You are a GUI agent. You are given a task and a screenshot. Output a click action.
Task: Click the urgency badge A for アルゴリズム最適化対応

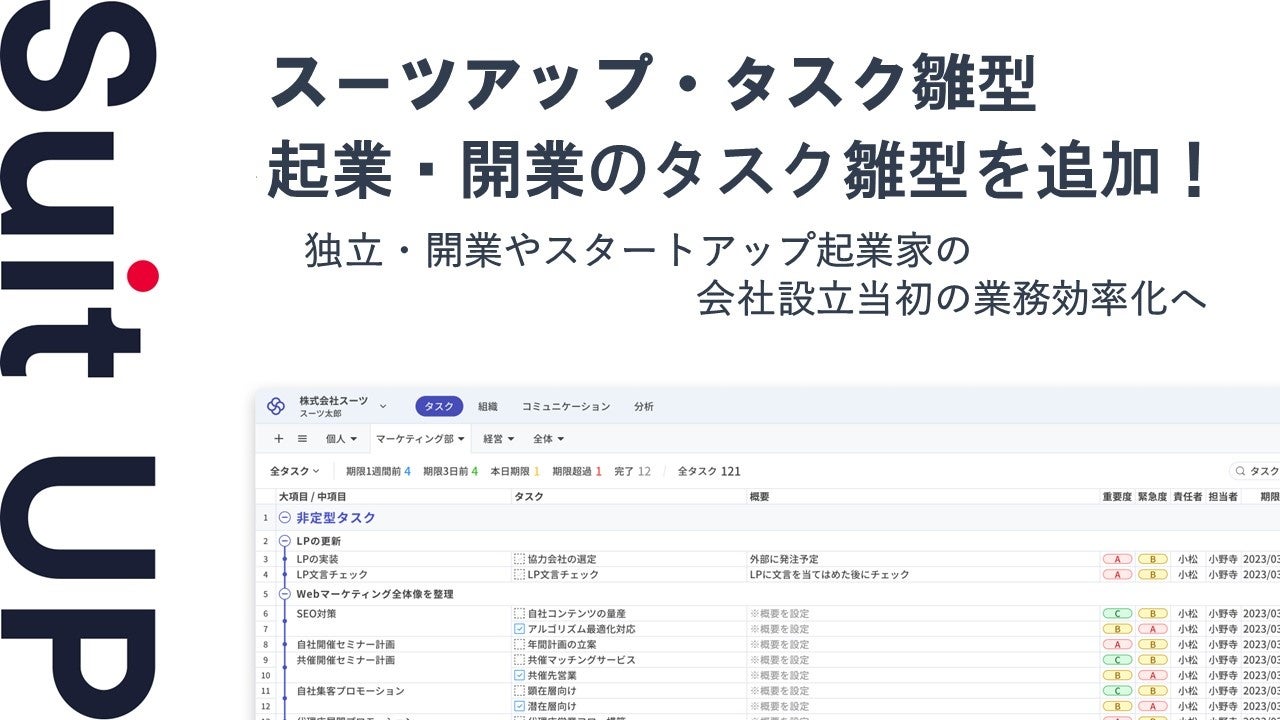coord(1152,629)
